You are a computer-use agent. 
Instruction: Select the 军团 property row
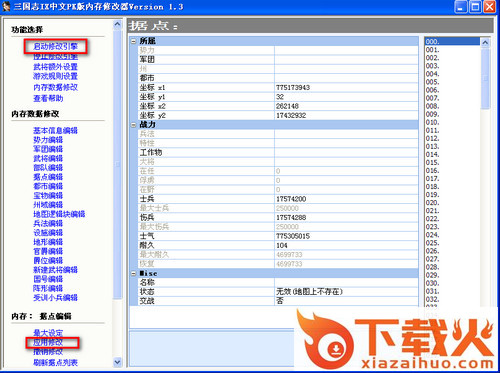click(278, 60)
